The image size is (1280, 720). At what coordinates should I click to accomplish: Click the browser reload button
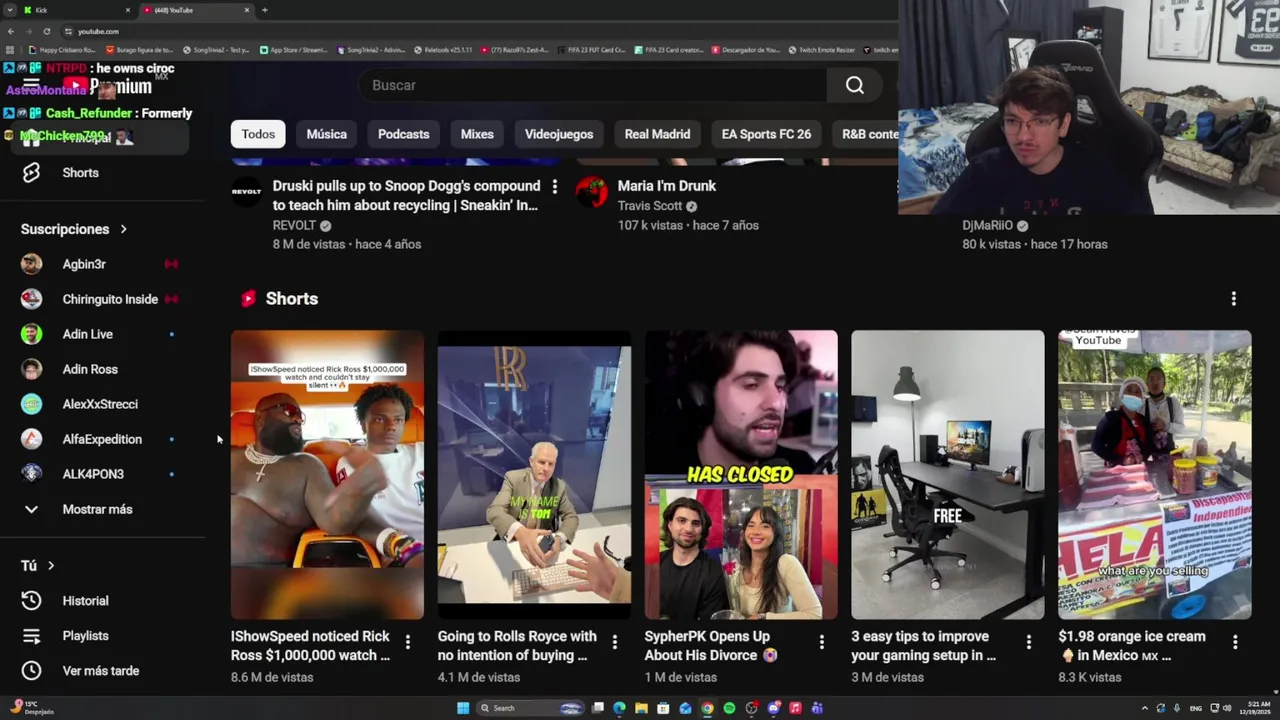46,31
